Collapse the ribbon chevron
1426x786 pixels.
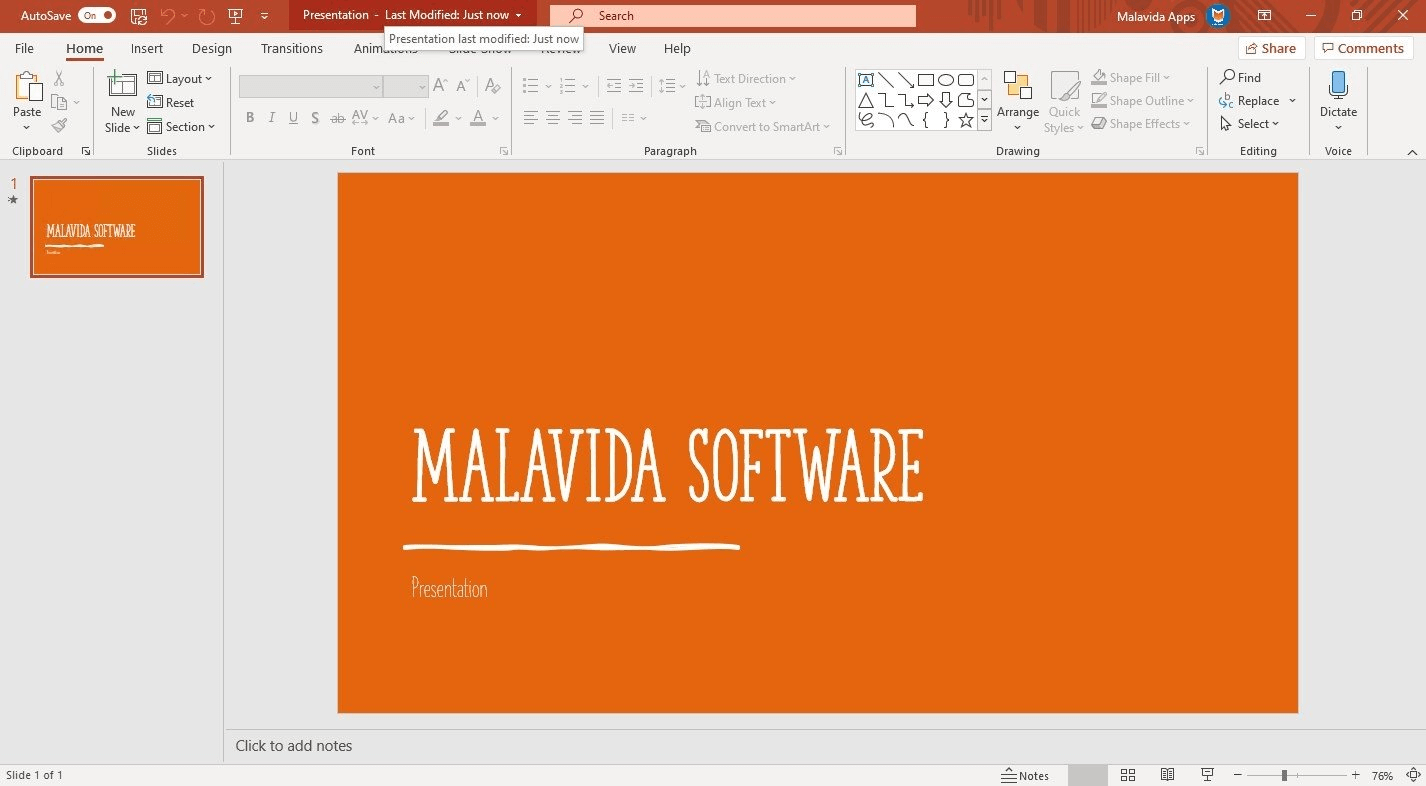[x=1412, y=152]
